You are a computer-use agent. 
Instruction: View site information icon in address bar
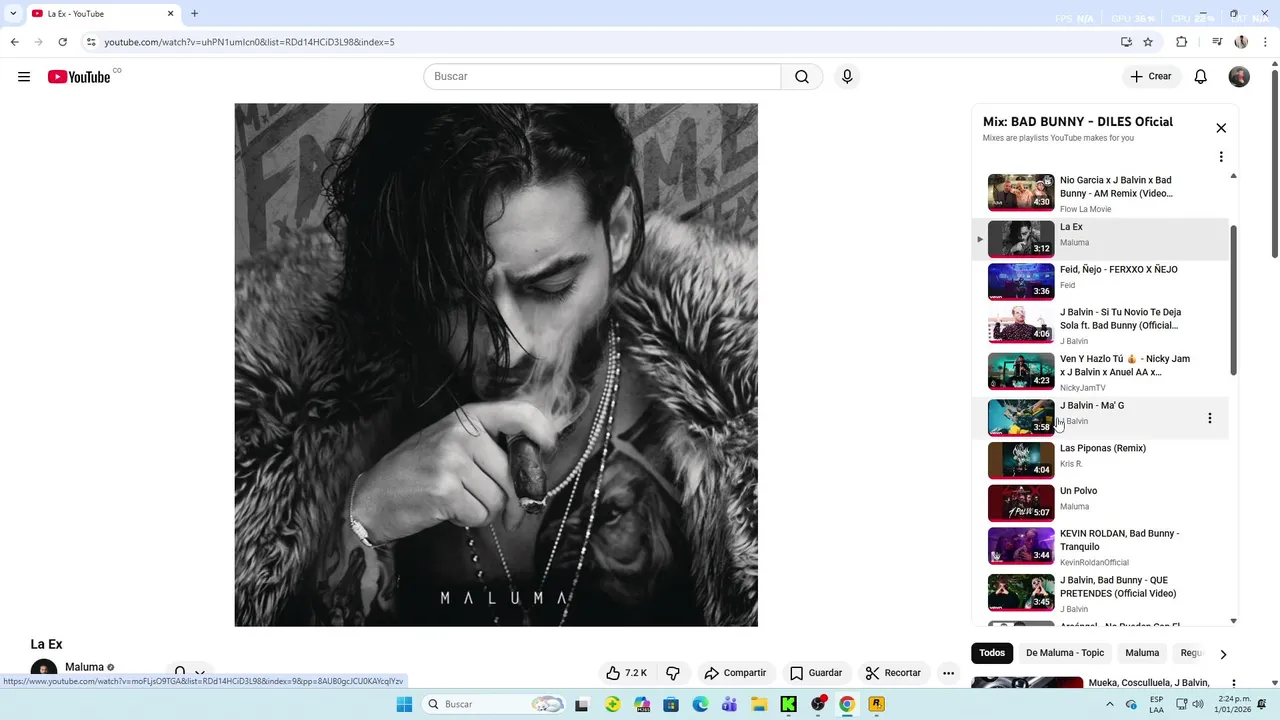tap(91, 42)
